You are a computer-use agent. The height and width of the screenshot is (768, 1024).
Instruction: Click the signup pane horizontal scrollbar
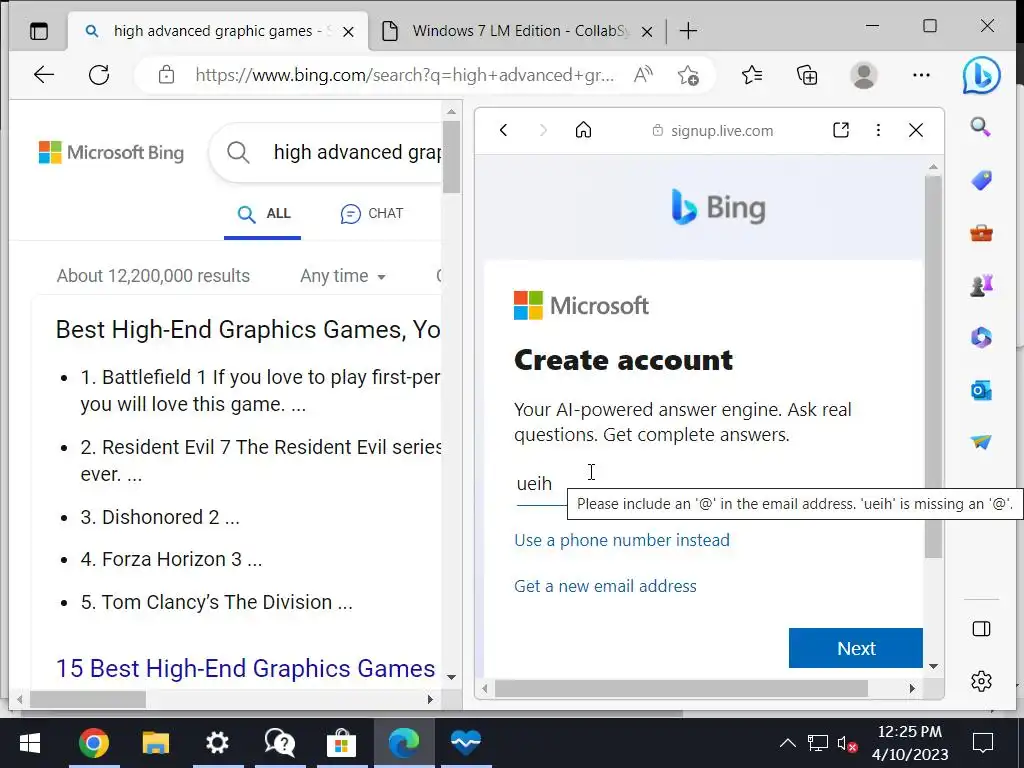(x=681, y=688)
